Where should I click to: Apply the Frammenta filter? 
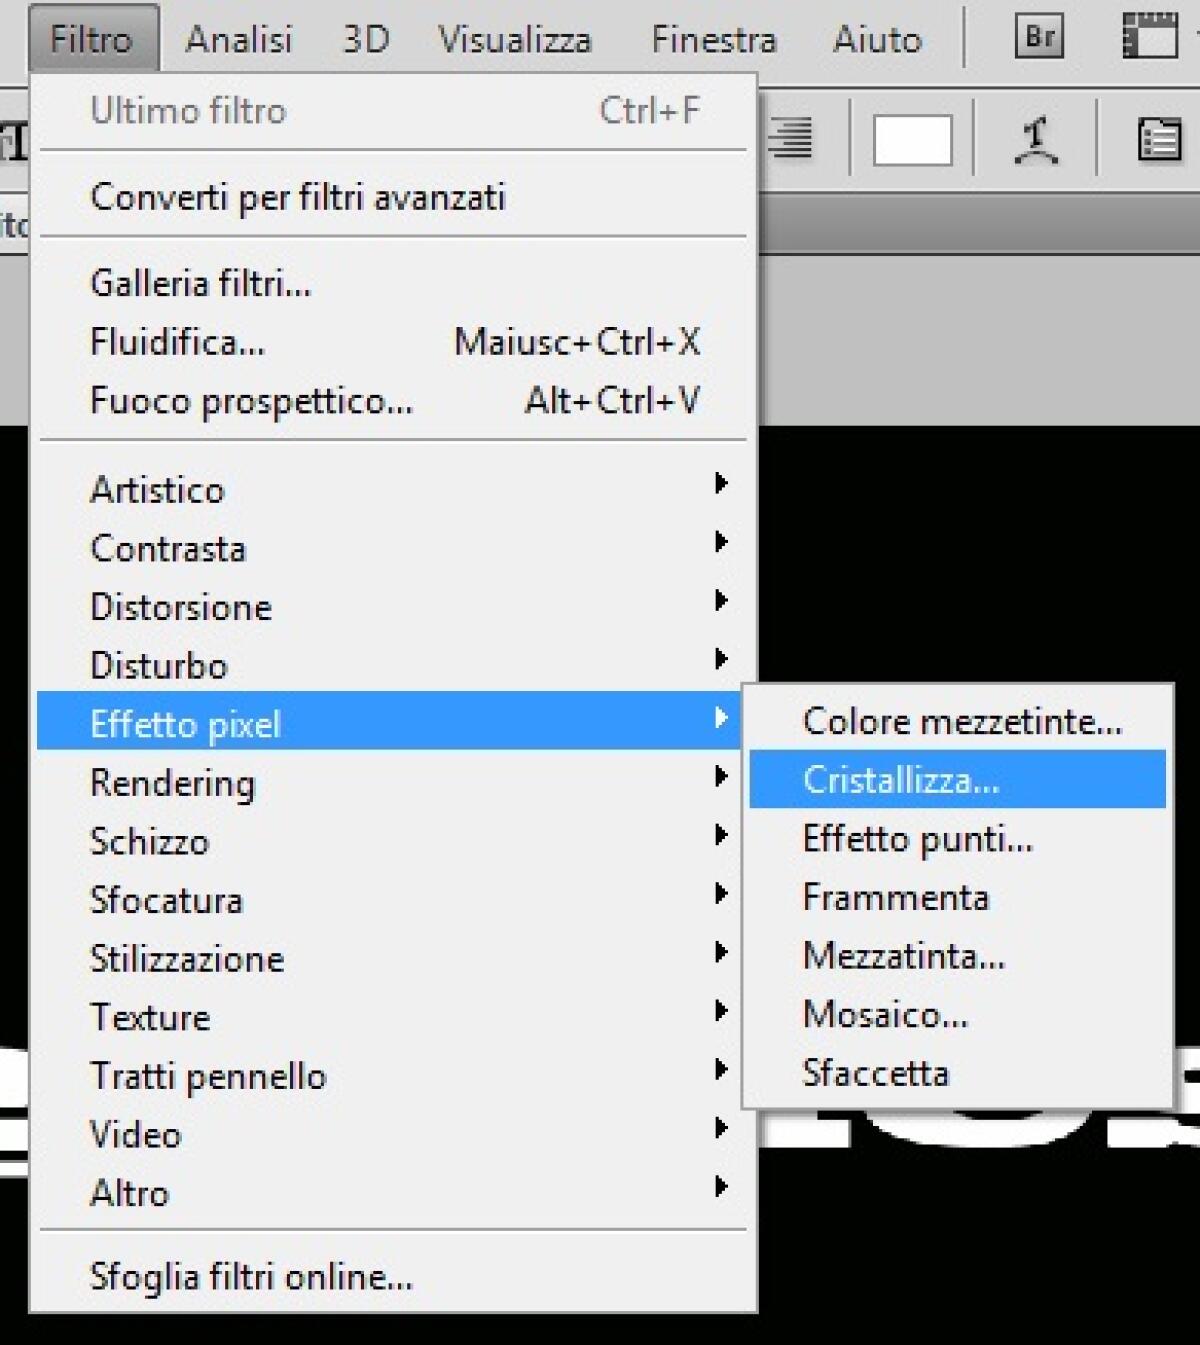pos(958,897)
